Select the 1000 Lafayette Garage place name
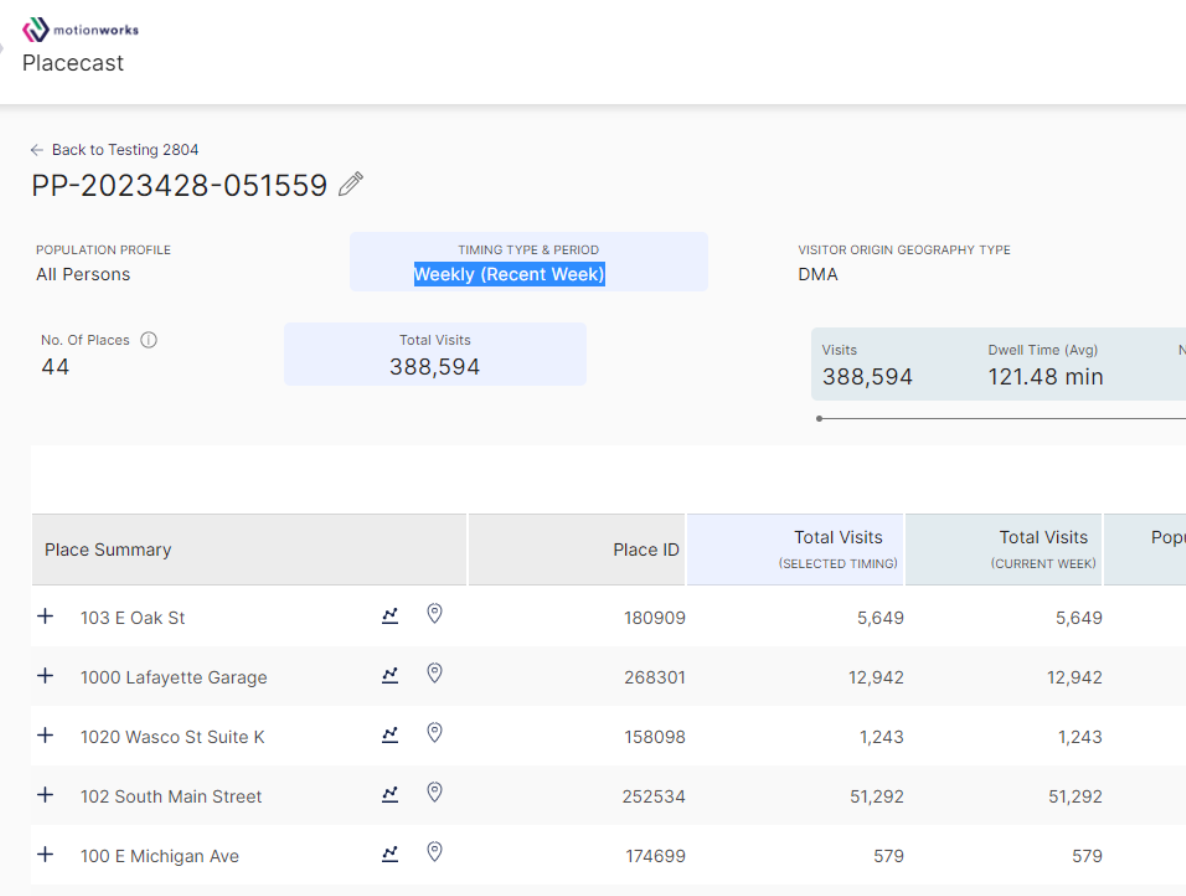Screen dimensions: 1186x896 pyautogui.click(x=174, y=677)
